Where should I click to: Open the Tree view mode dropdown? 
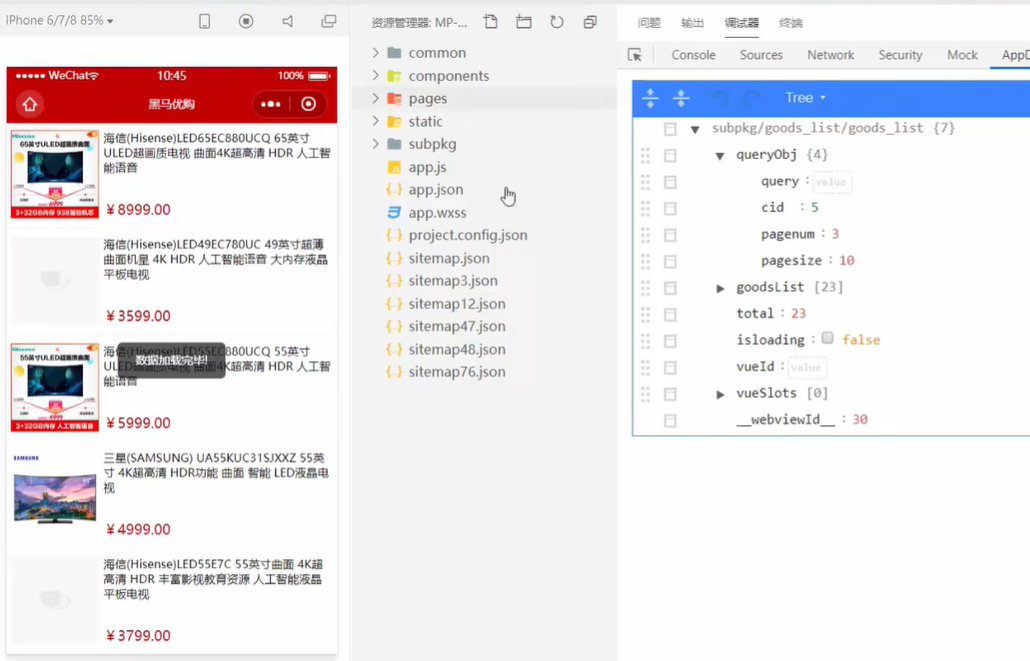[805, 98]
